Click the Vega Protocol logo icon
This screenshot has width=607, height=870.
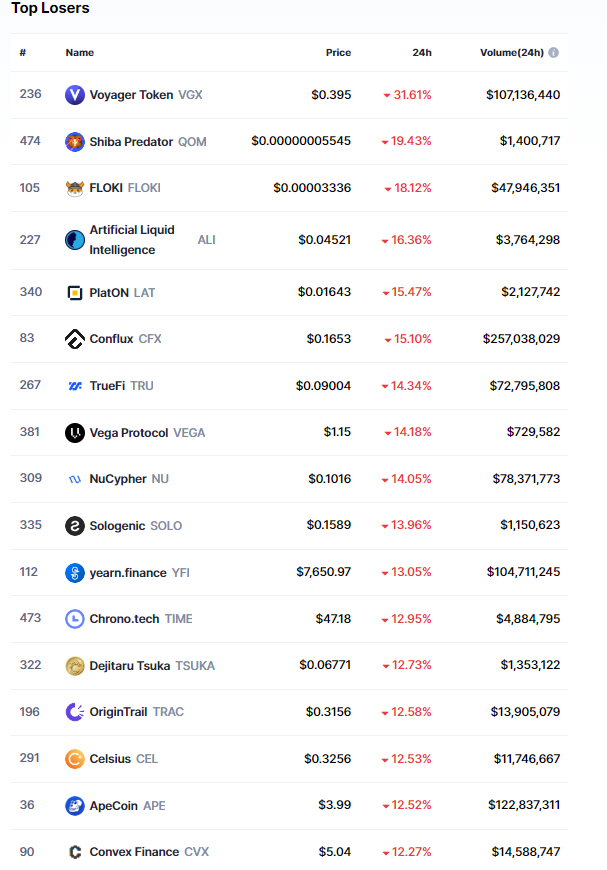(x=75, y=433)
